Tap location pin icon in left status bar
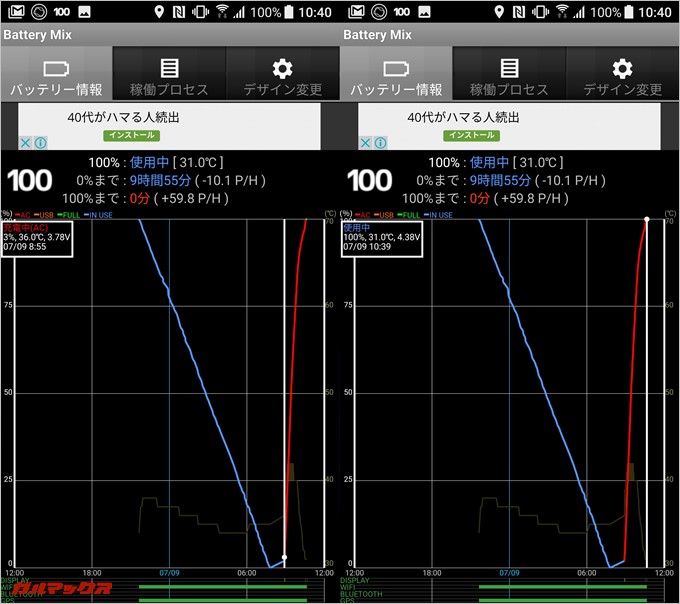The width and height of the screenshot is (680, 604). (160, 12)
